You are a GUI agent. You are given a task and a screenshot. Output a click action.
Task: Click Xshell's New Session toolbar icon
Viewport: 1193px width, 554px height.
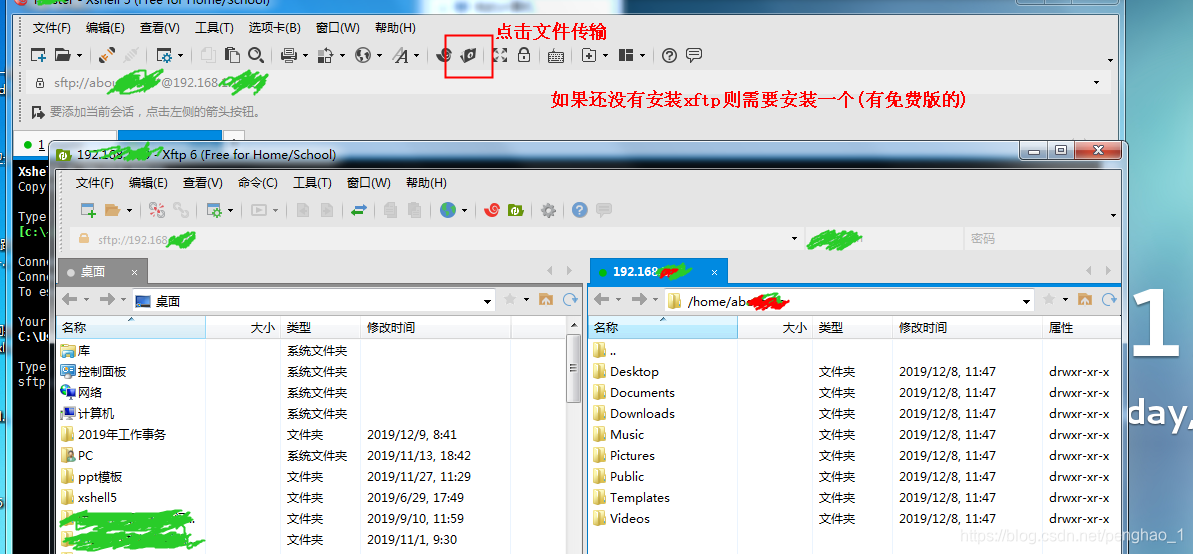[x=38, y=55]
